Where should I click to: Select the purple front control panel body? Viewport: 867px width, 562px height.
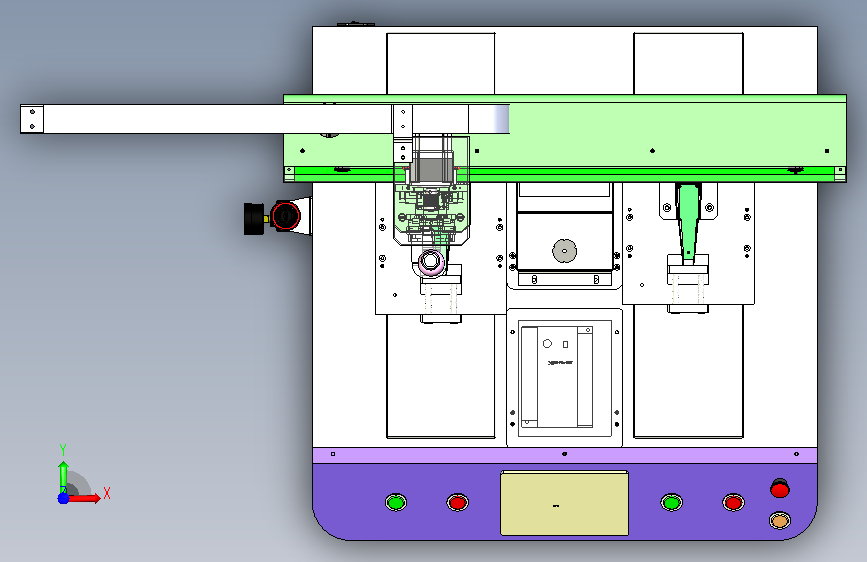[x=565, y=501]
